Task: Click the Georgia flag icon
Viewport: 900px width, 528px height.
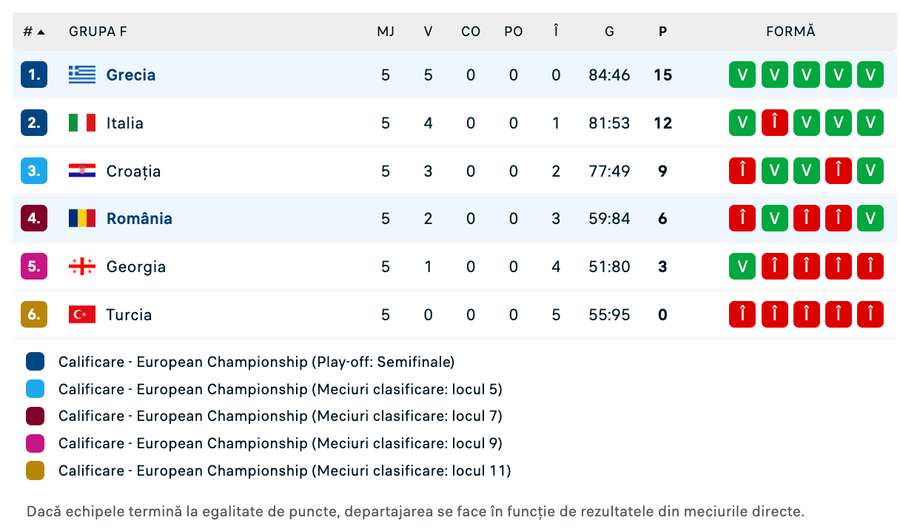Action: pyautogui.click(x=82, y=267)
